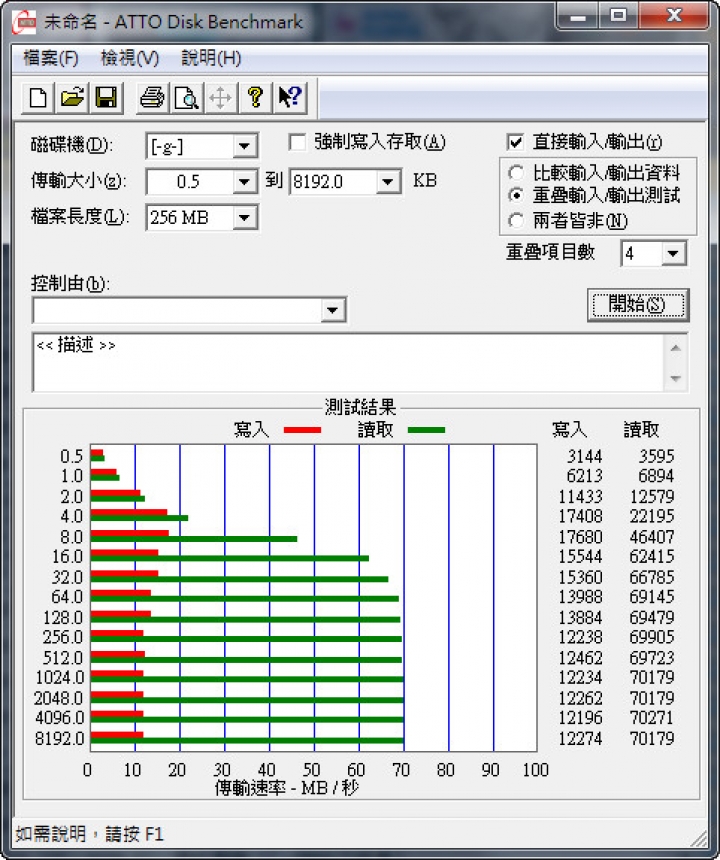The height and width of the screenshot is (860, 720).
Task: Click the 1024.0 row label in chart
Action: (60, 678)
